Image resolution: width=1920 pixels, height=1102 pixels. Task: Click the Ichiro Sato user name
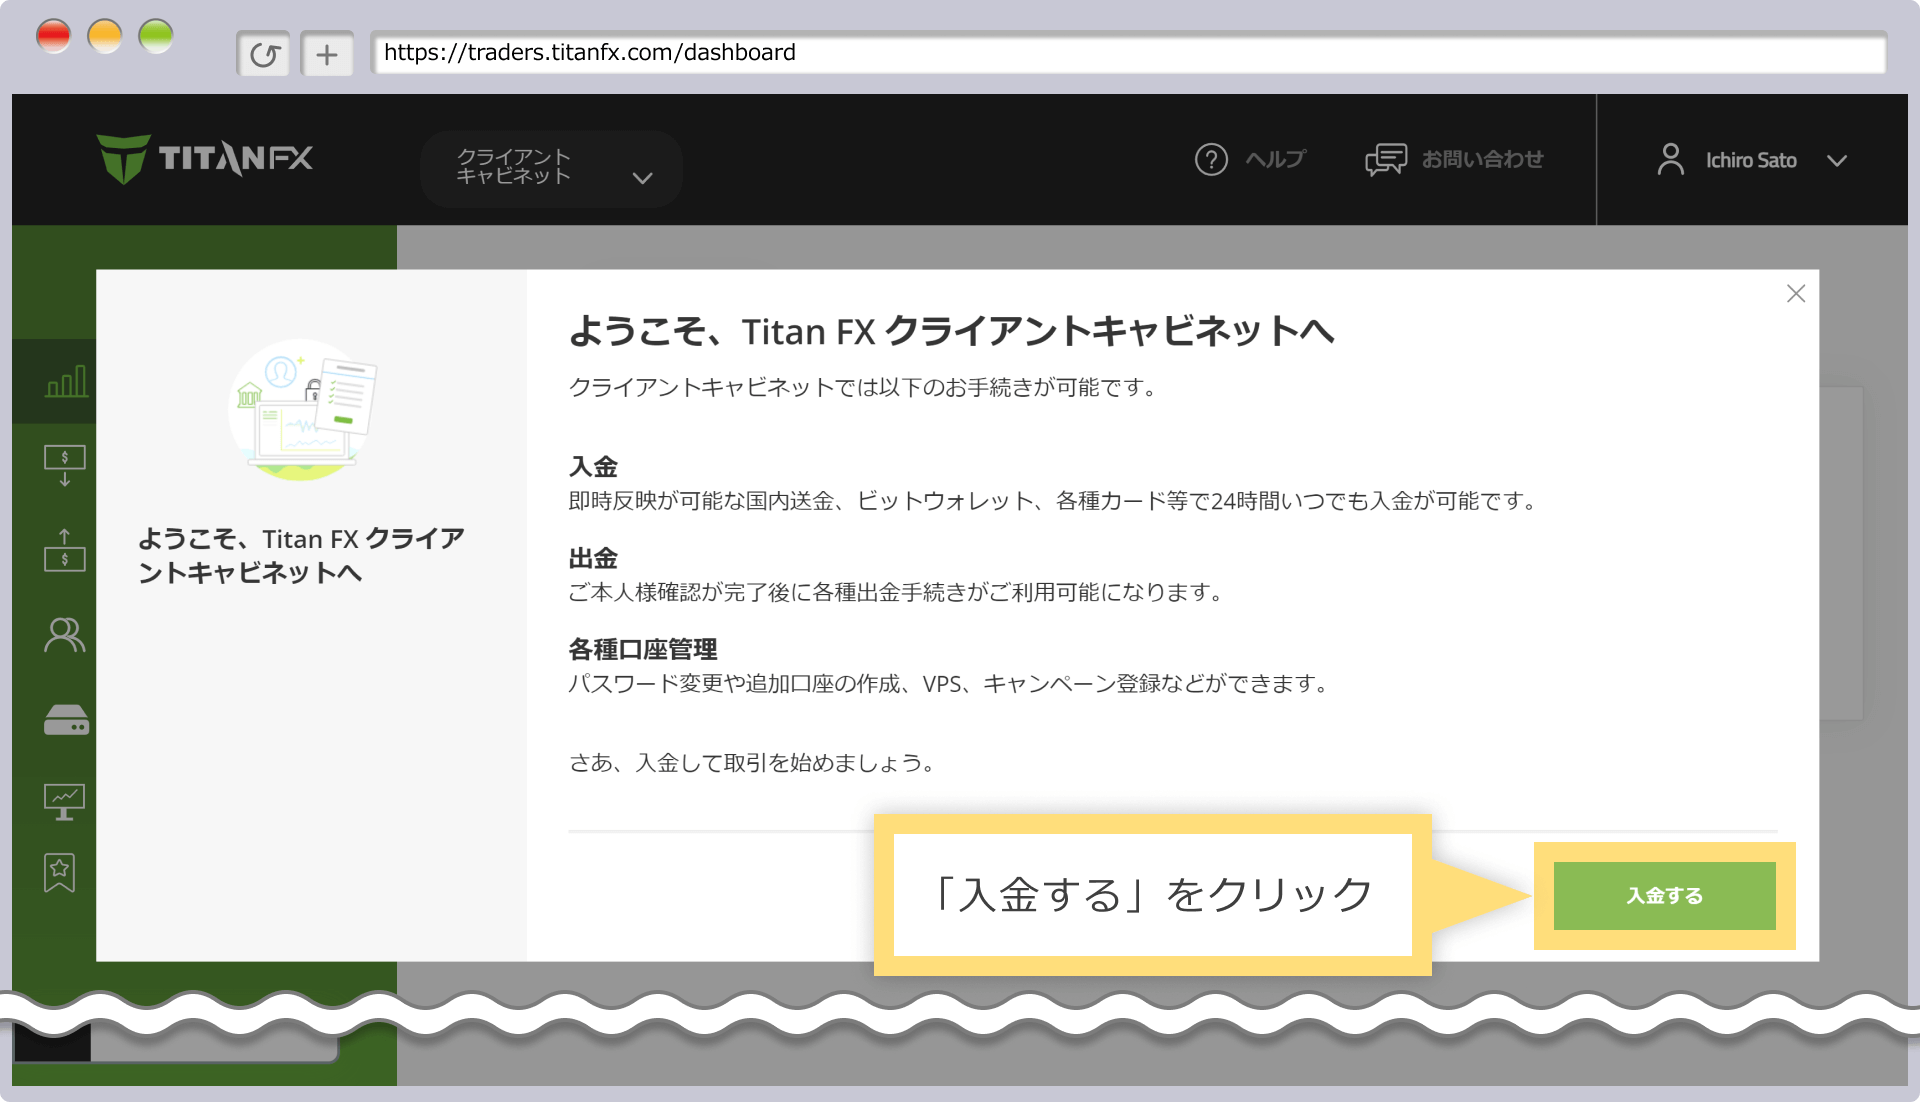point(1751,160)
